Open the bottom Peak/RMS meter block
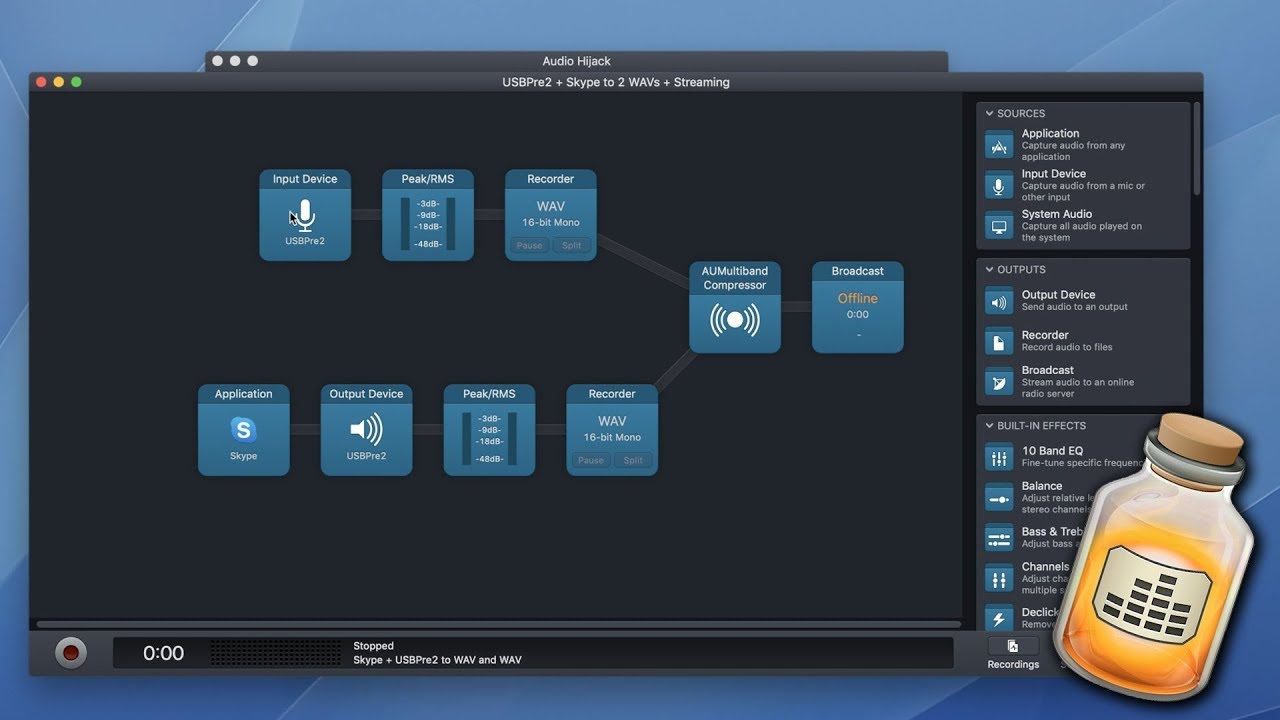1280x720 pixels. tap(489, 430)
